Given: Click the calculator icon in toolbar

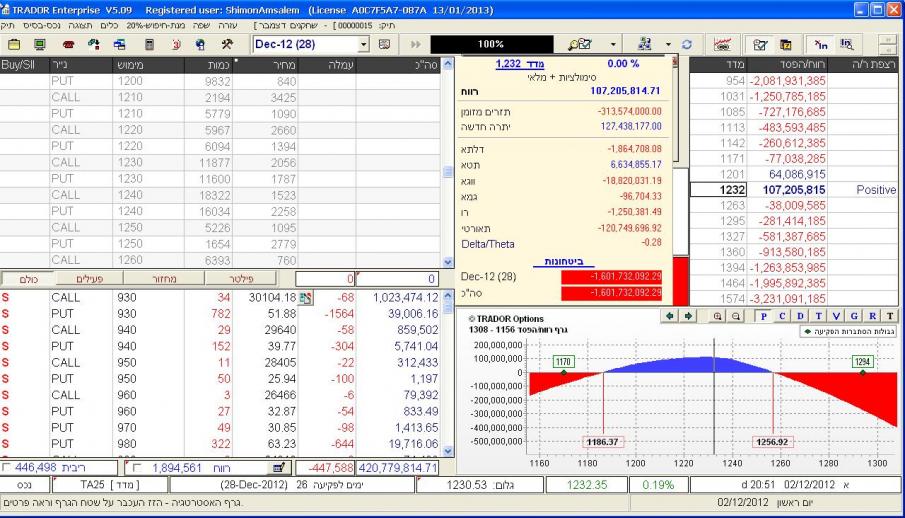Looking at the screenshot, I should coord(149,45).
